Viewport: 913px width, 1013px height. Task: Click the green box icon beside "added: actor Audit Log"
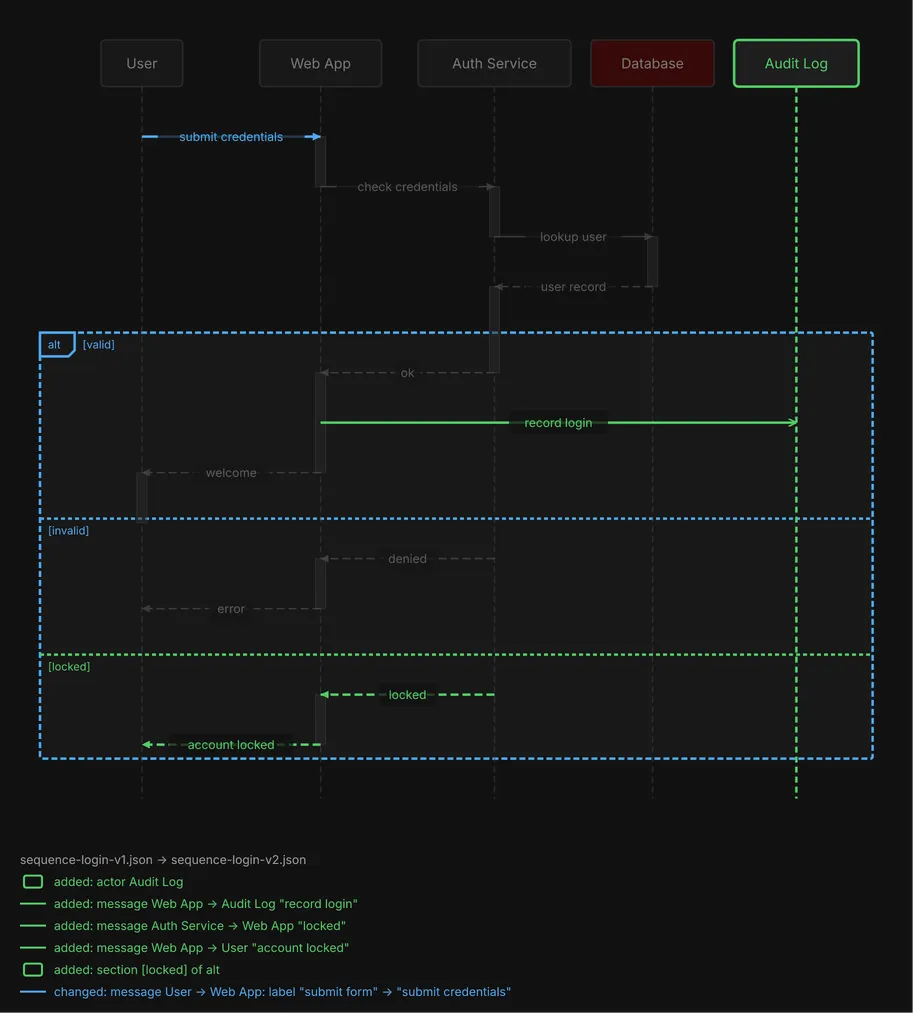33,881
